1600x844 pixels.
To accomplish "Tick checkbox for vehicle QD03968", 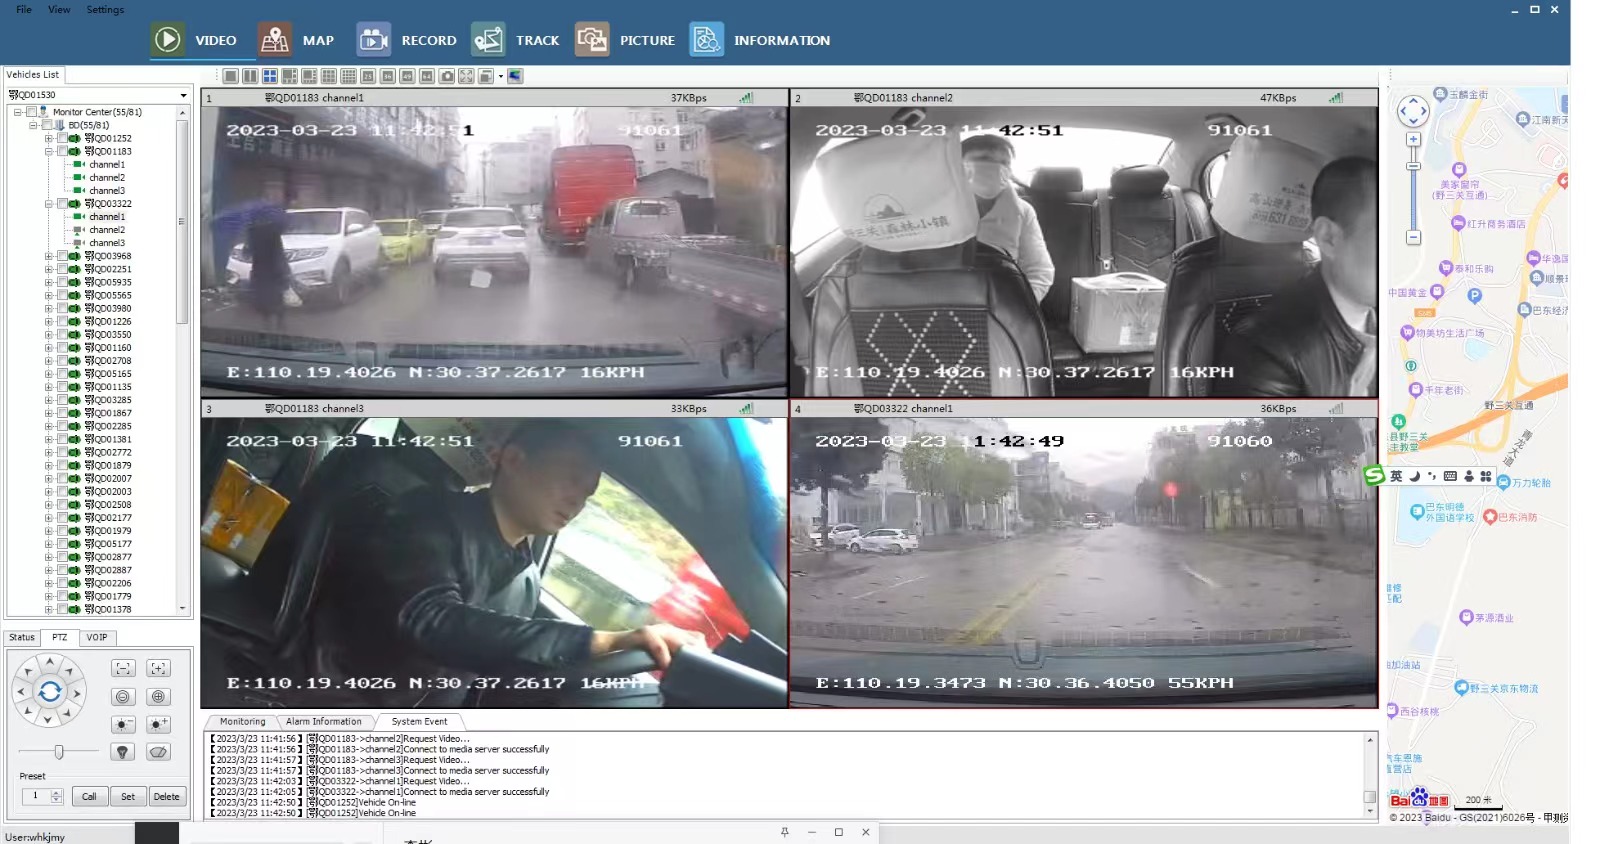I will tap(62, 256).
